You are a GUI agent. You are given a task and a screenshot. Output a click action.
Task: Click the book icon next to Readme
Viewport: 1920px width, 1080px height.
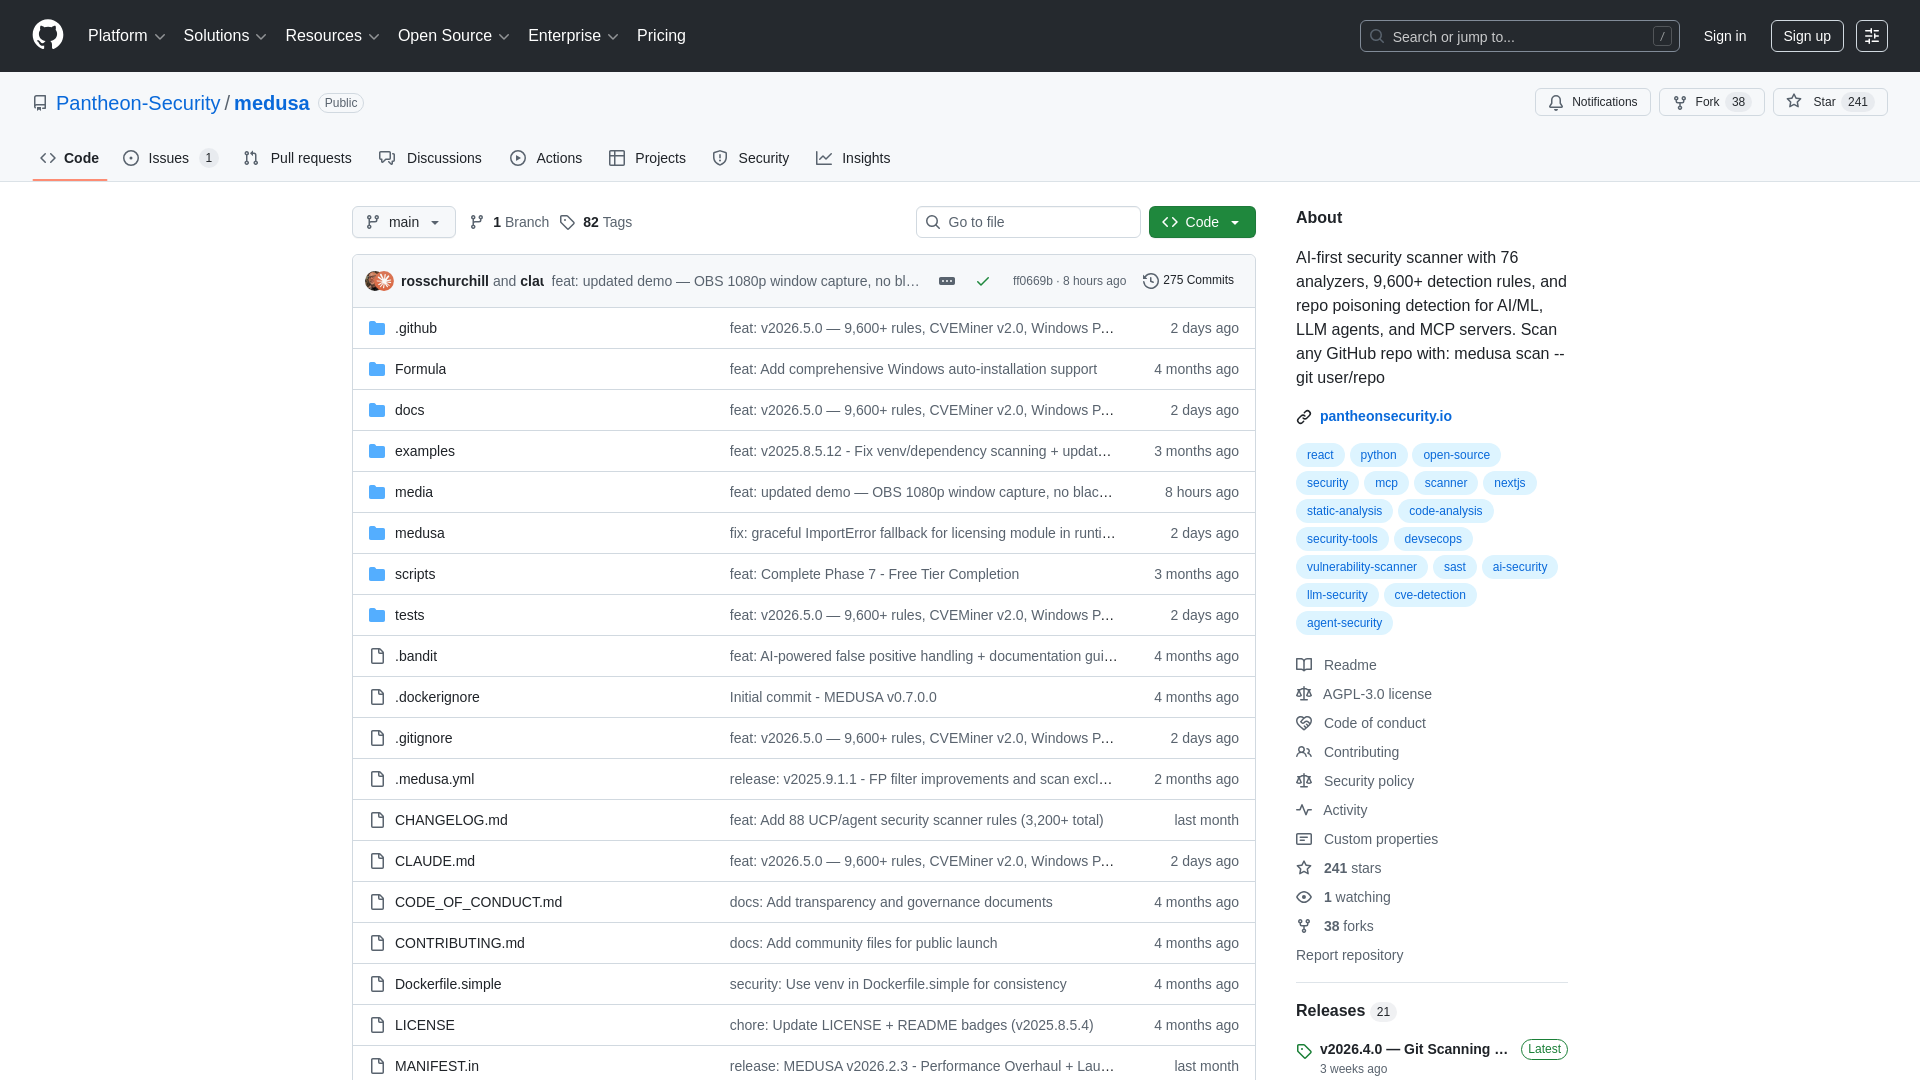pos(1304,665)
